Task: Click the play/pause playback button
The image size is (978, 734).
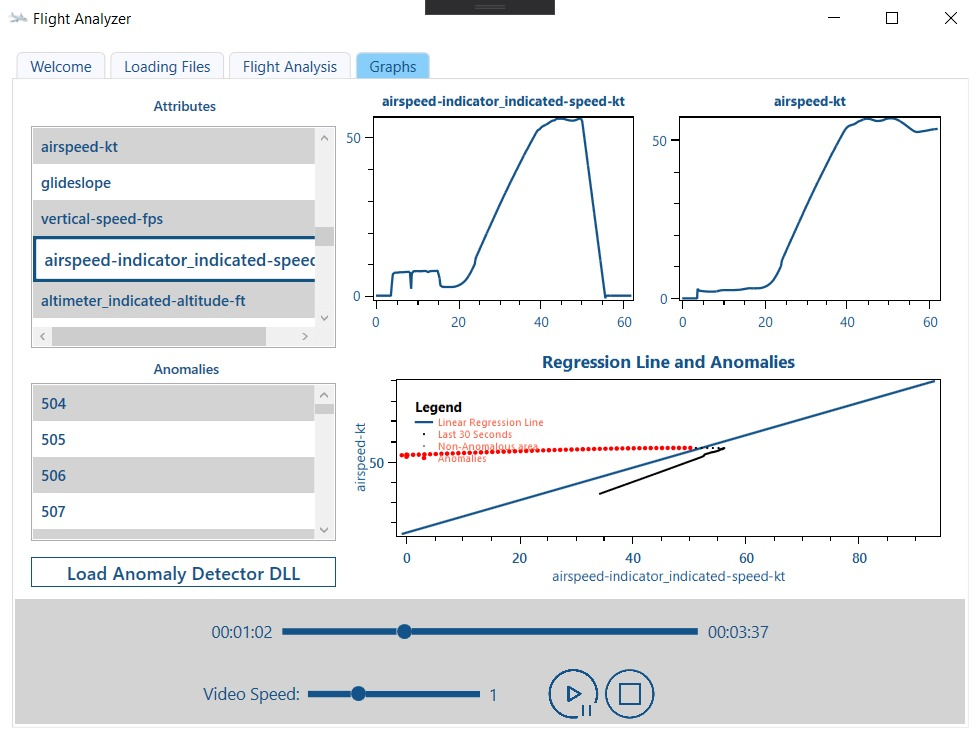Action: point(573,693)
